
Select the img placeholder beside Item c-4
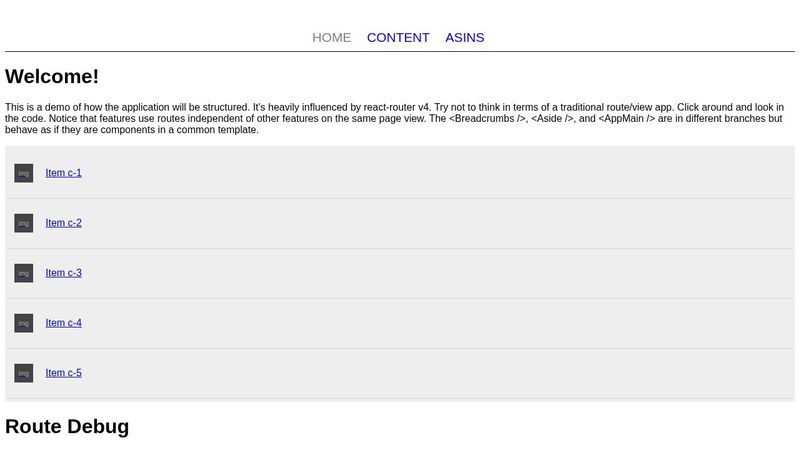[24, 323]
